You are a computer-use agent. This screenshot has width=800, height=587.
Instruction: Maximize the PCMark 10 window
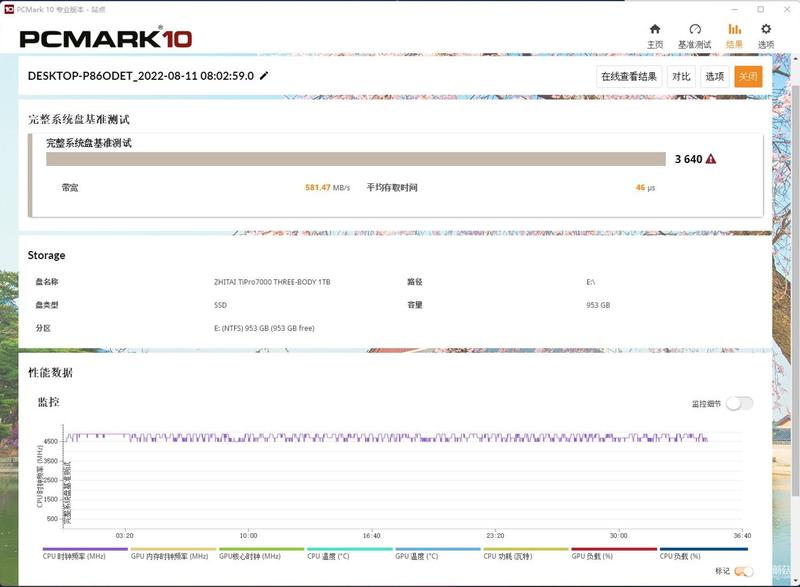761,9
